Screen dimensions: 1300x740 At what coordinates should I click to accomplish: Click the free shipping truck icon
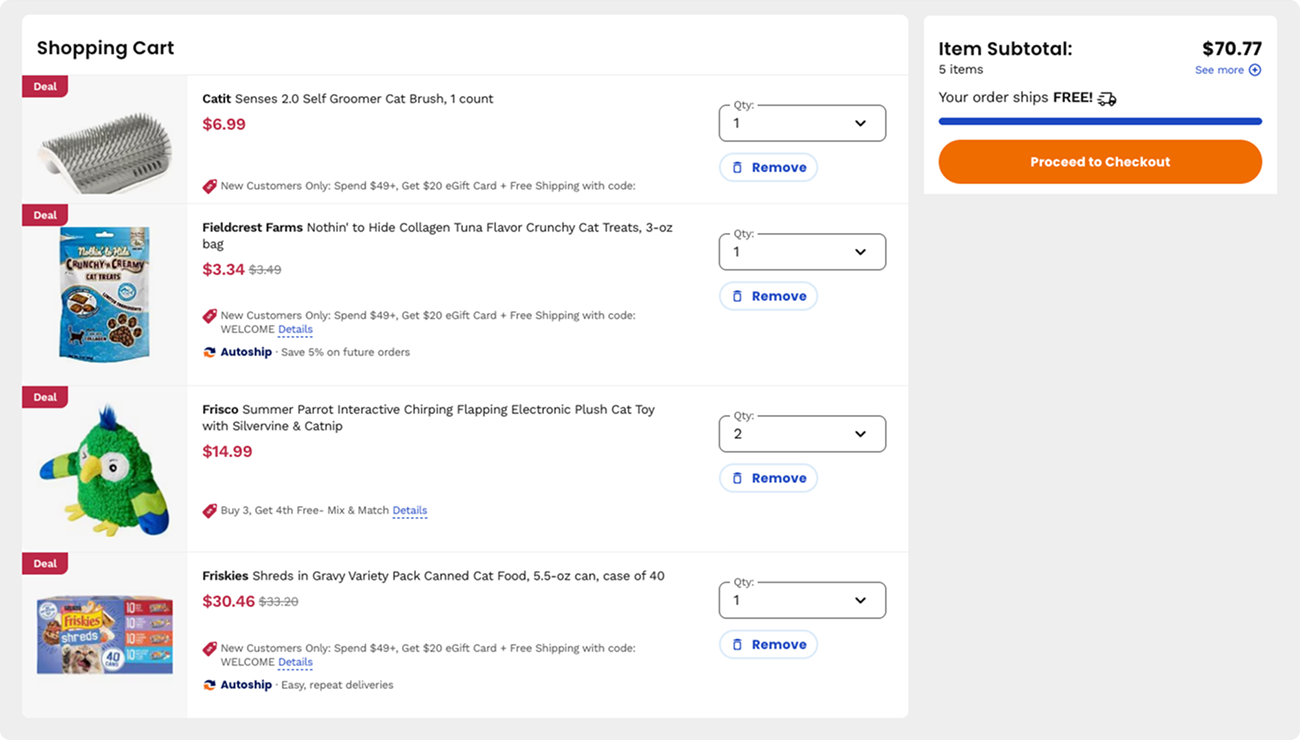1107,98
